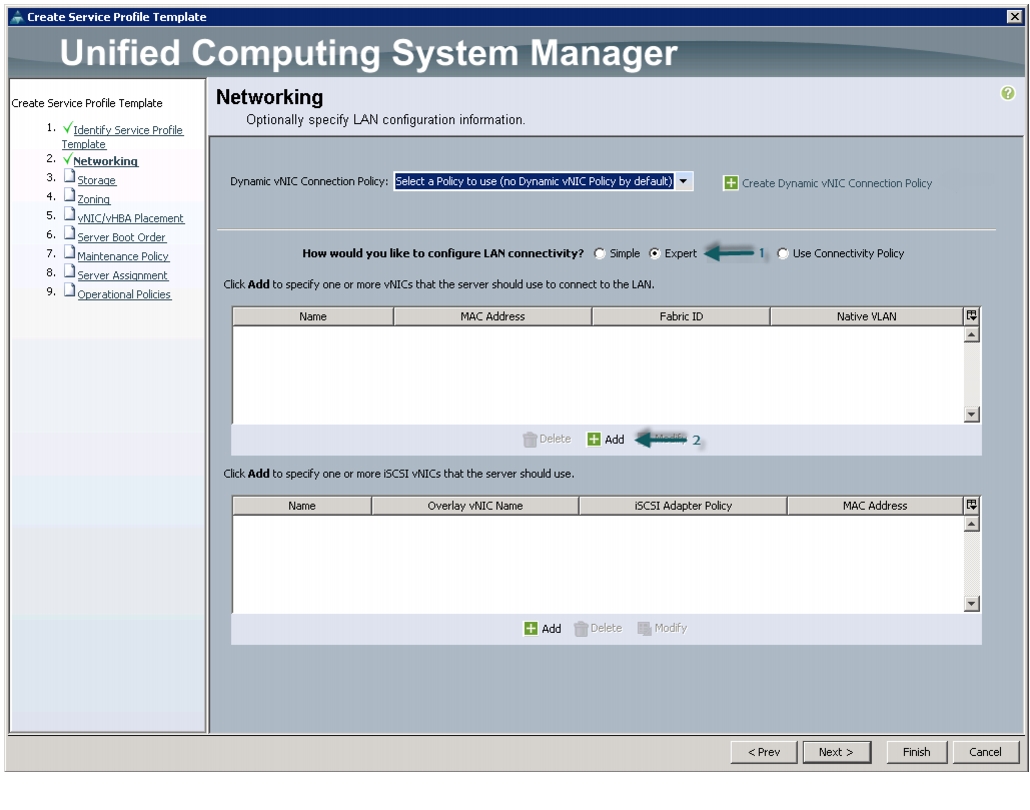Select the Simple LAN connectivity option
The width and height of the screenshot is (1030, 810).
click(600, 254)
